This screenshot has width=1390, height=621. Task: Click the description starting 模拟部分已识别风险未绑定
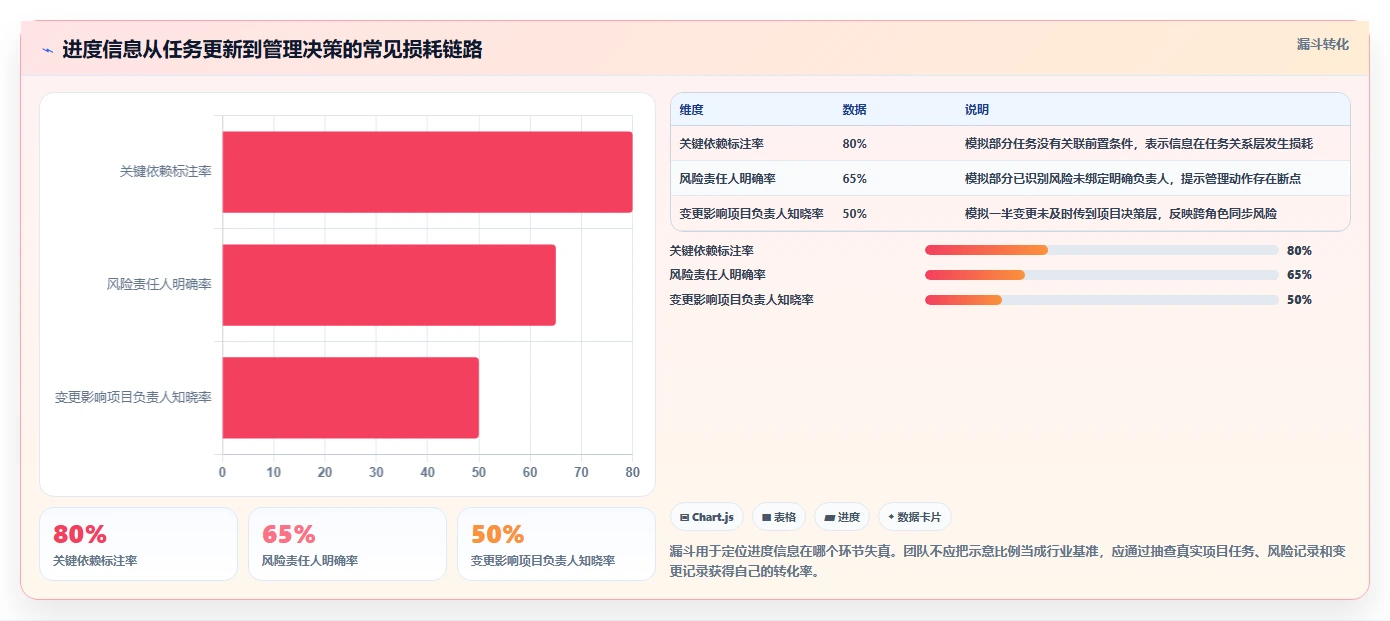1132,179
